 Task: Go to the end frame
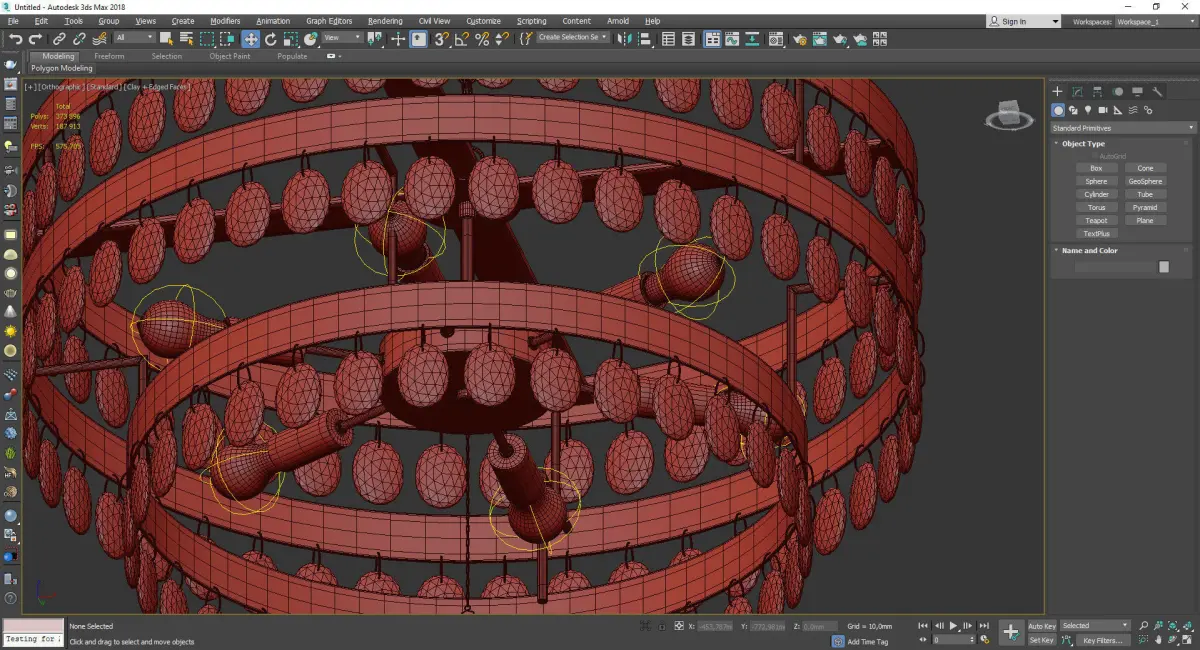click(984, 626)
